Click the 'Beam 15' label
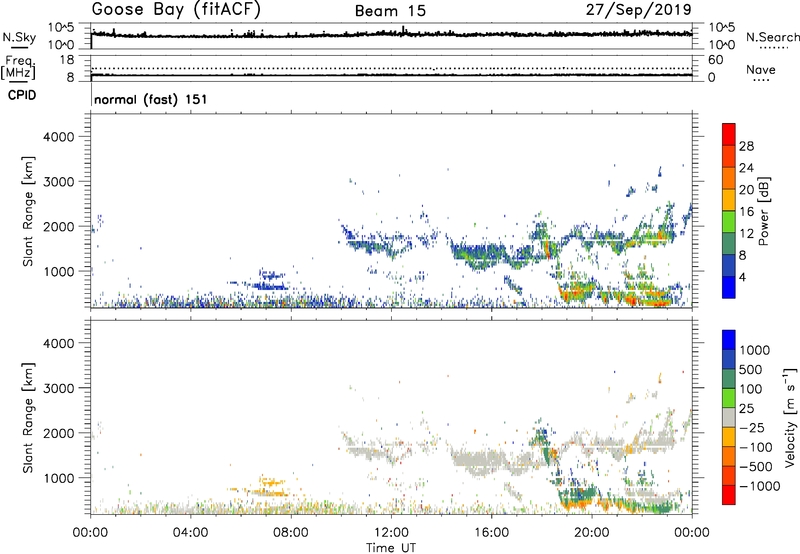The image size is (800, 554). (390, 11)
